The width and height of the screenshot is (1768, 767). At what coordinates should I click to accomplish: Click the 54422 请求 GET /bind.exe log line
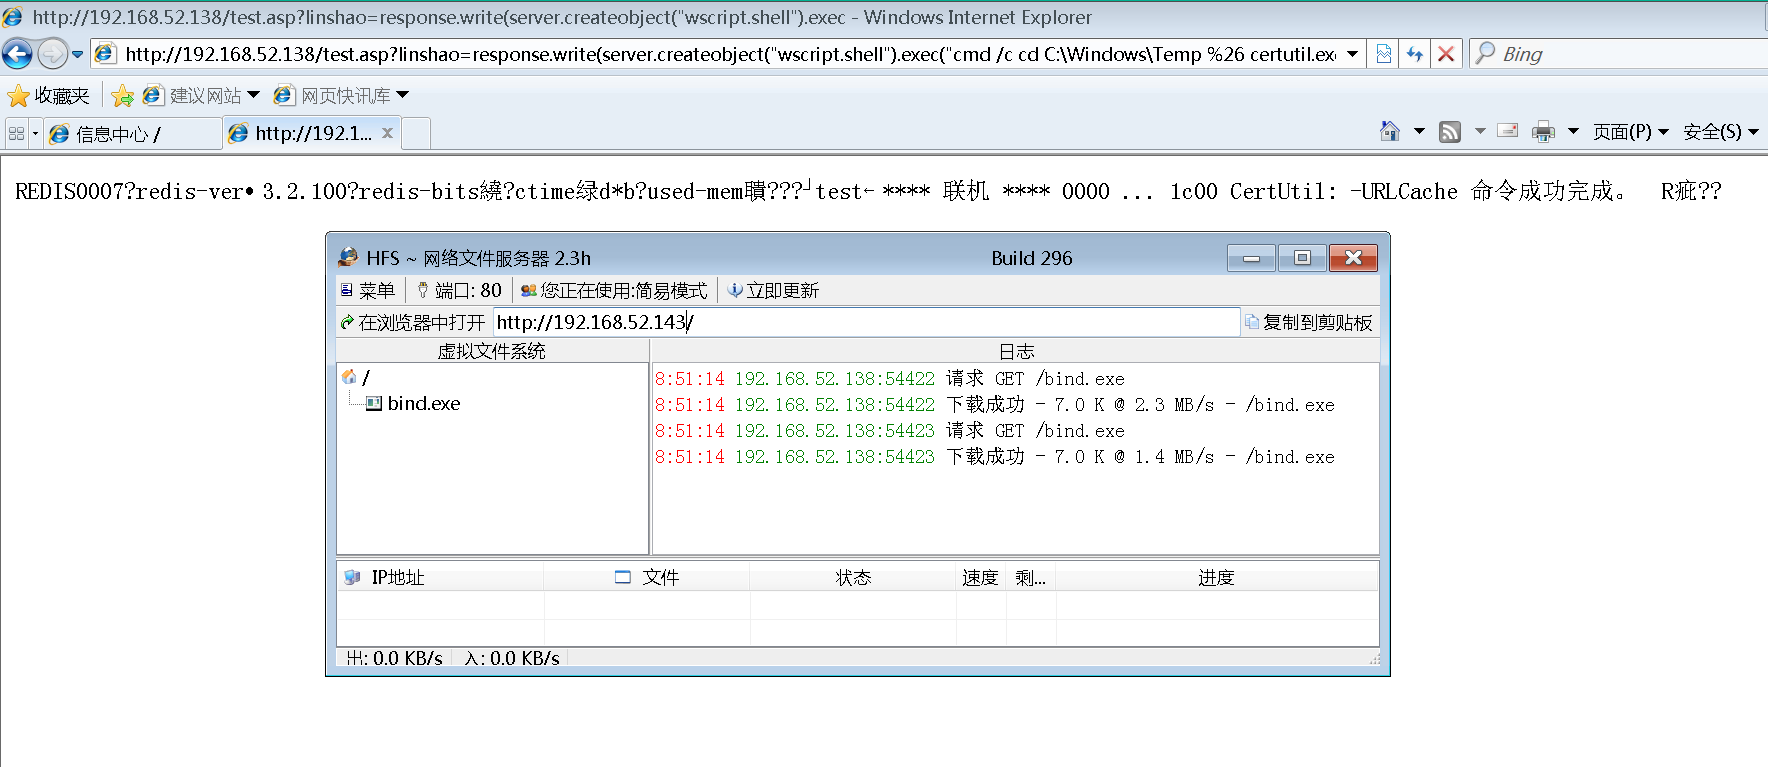(x=890, y=379)
